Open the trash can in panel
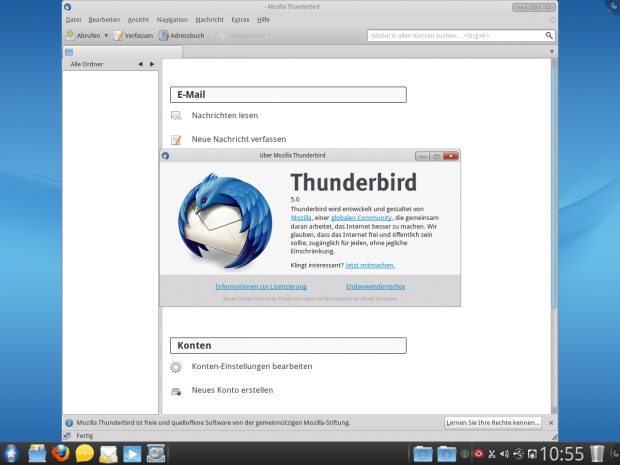620x465 pixels. [597, 454]
